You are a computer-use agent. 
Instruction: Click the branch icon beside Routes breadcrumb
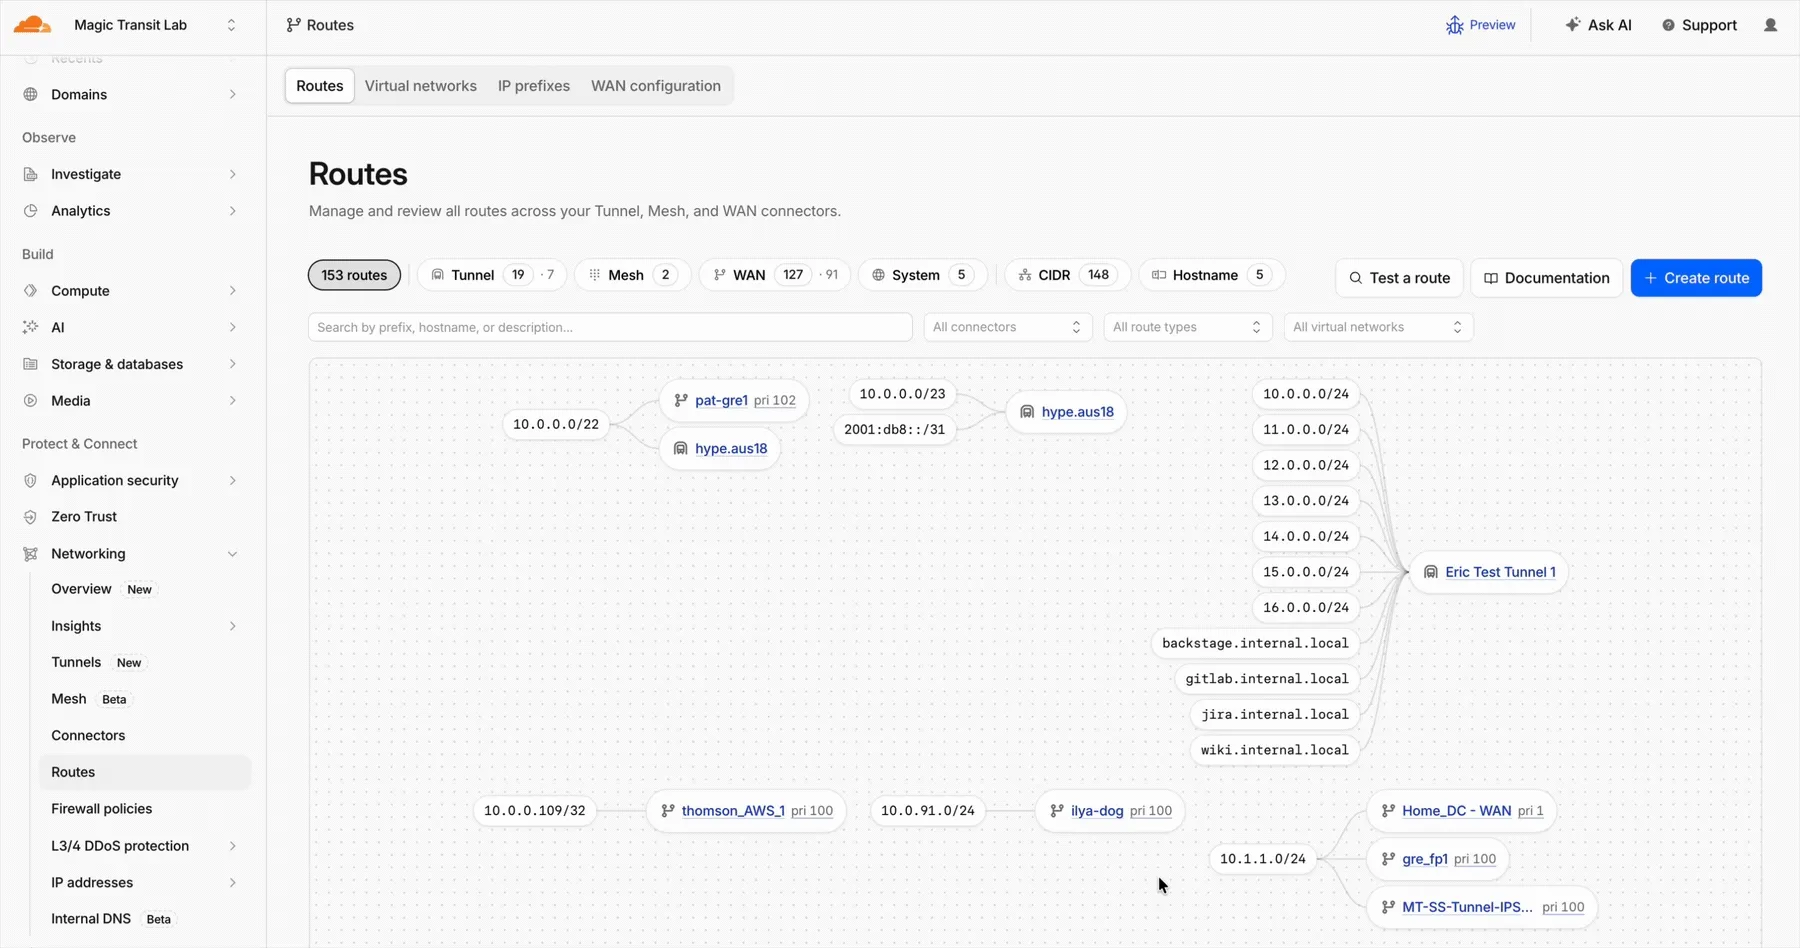[x=293, y=25]
